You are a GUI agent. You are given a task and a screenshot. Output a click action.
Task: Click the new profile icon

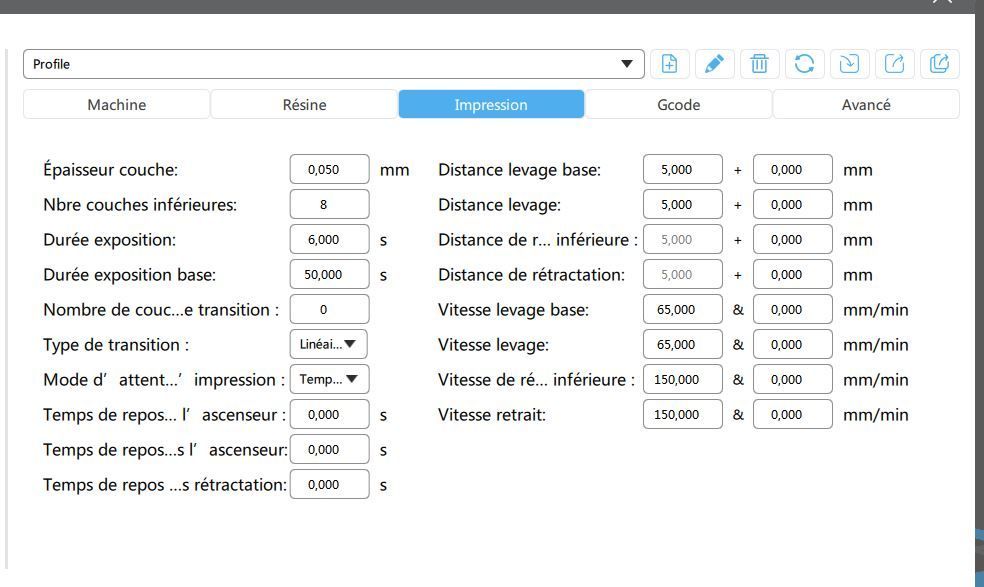point(669,64)
